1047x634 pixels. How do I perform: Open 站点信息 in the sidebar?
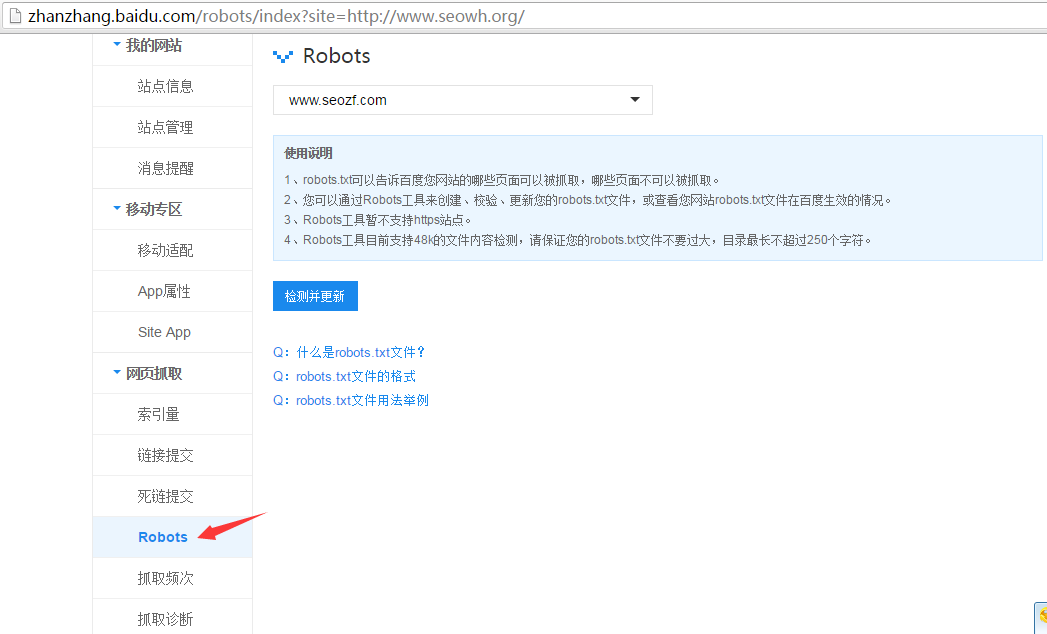click(165, 86)
